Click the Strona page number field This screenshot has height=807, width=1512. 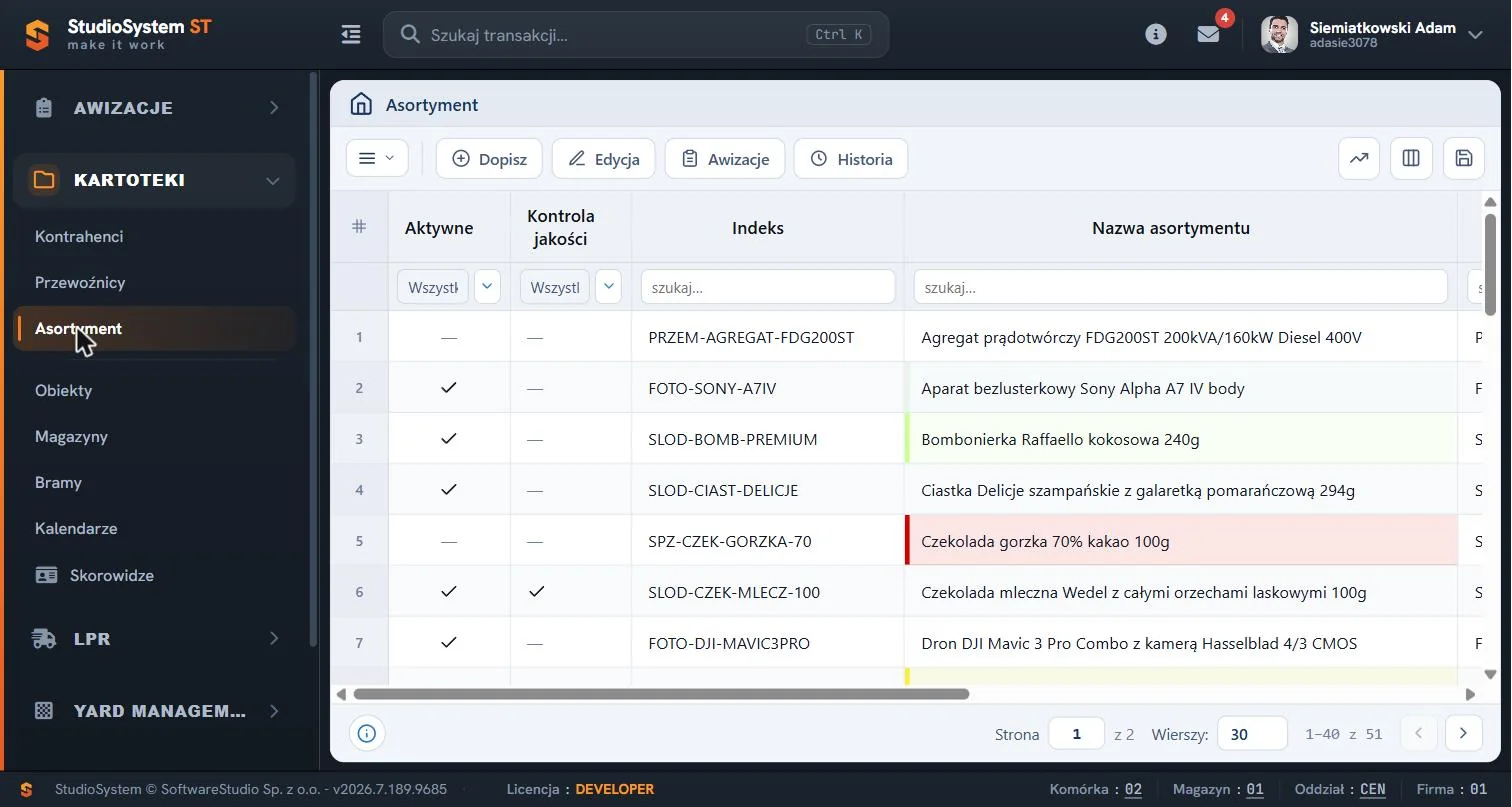(1076, 734)
